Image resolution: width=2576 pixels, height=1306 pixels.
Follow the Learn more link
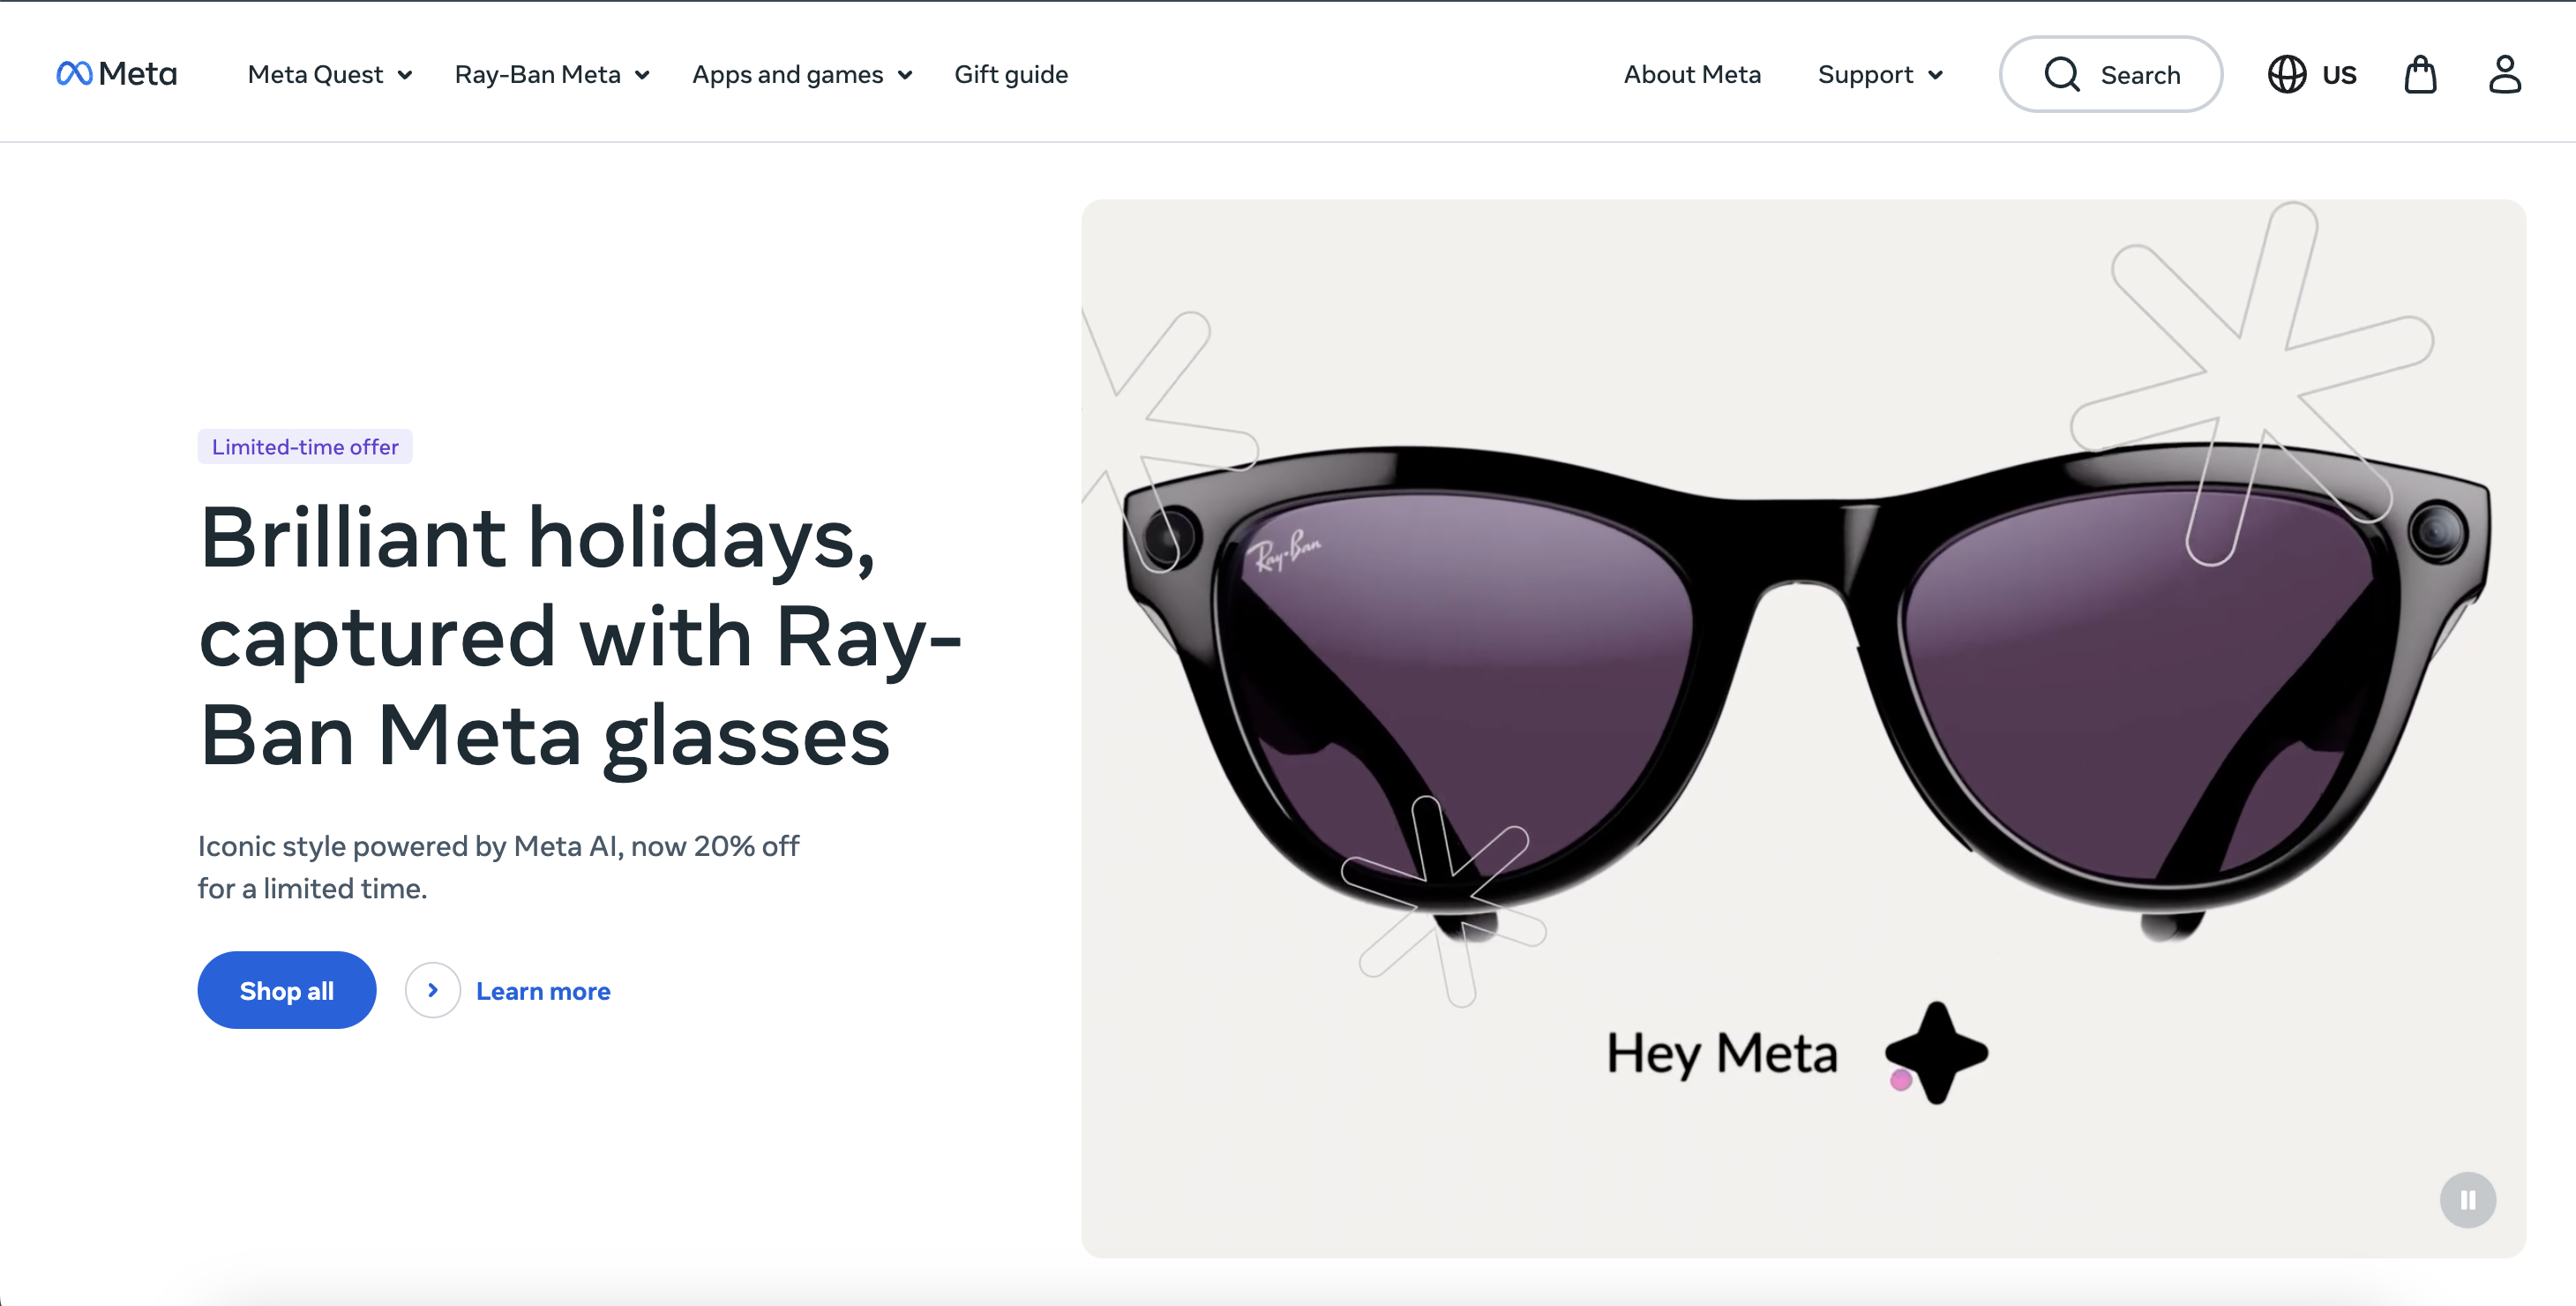(x=543, y=991)
